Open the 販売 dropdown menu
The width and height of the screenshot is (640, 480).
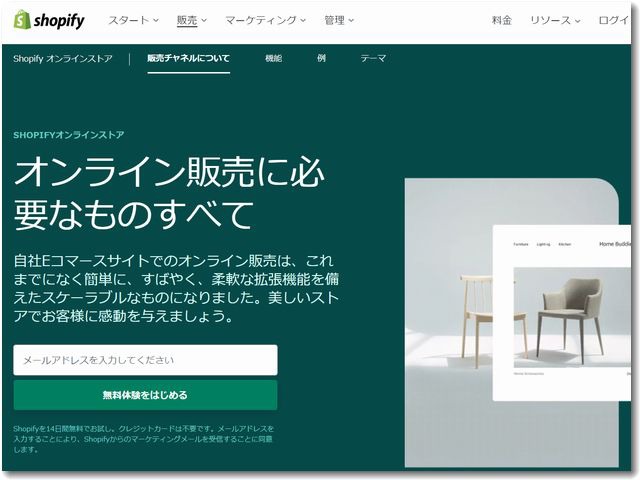click(191, 20)
